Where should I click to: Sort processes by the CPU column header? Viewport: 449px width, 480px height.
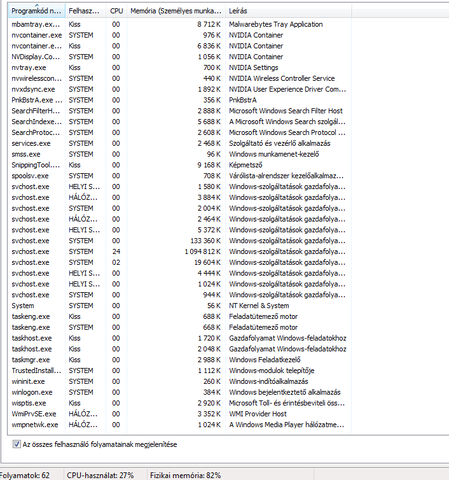[116, 11]
